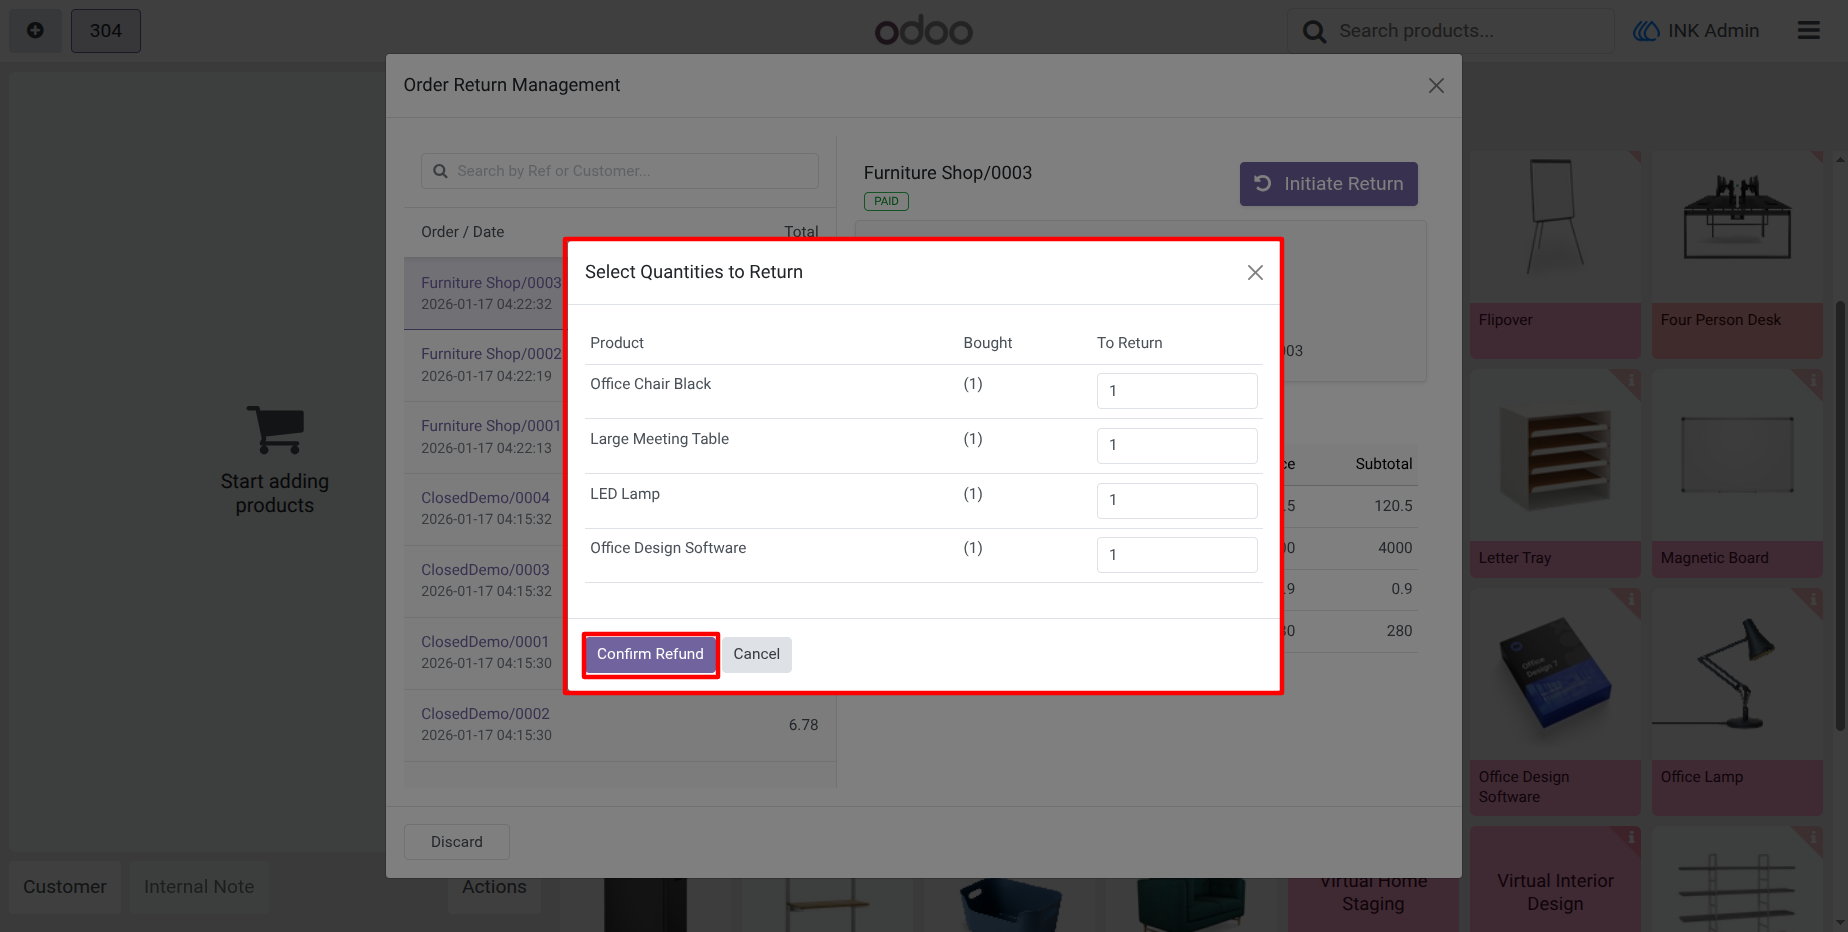Screen dimensions: 1848x932
Task: Click the Initiate Return arrow icon
Action: pos(1263,183)
